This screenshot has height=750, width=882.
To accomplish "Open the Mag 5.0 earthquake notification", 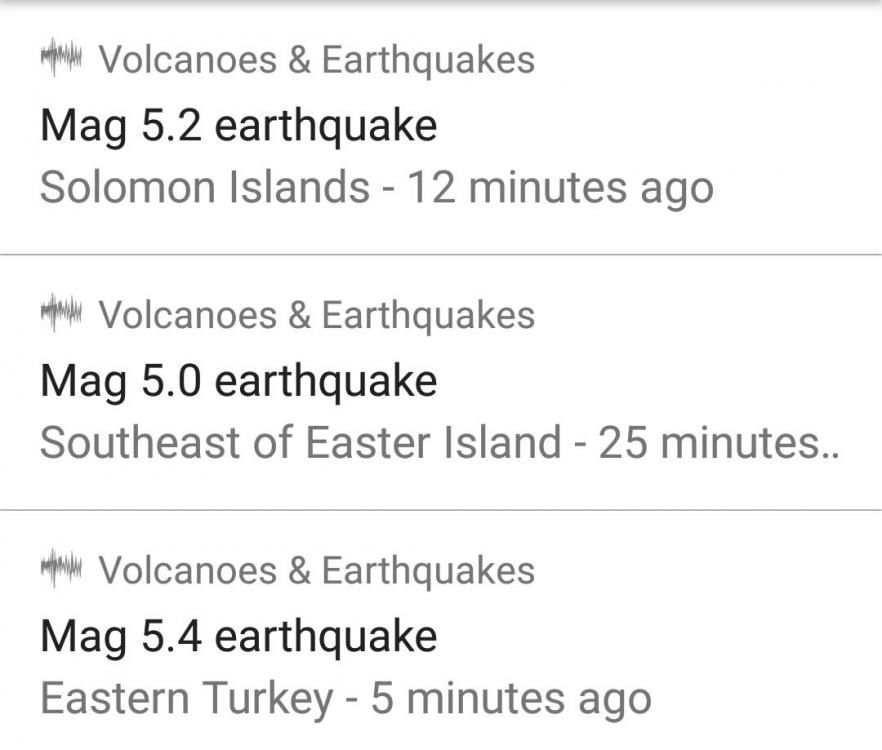I will 238,381.
